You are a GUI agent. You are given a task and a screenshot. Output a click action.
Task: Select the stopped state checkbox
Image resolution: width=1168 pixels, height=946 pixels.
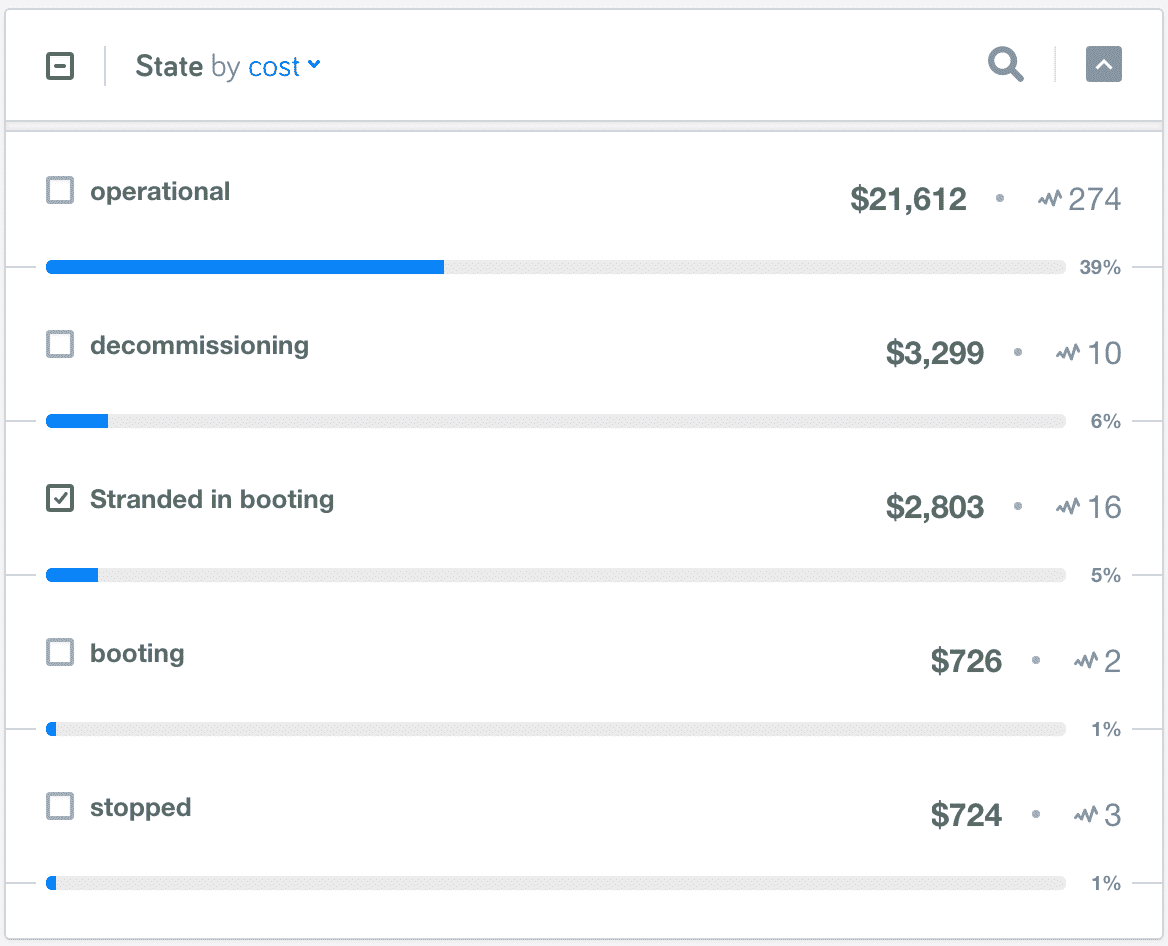pyautogui.click(x=60, y=807)
